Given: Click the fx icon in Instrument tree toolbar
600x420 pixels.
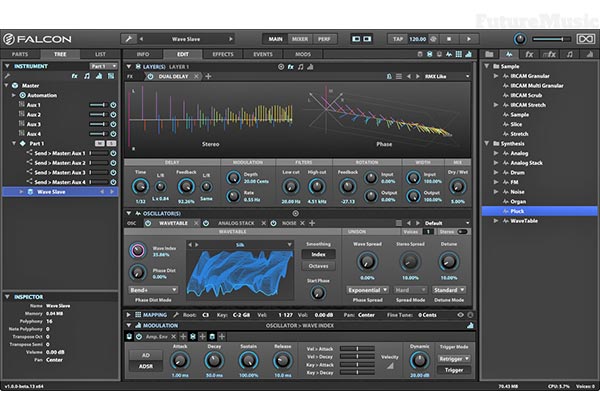Looking at the screenshot, I should 75,76.
